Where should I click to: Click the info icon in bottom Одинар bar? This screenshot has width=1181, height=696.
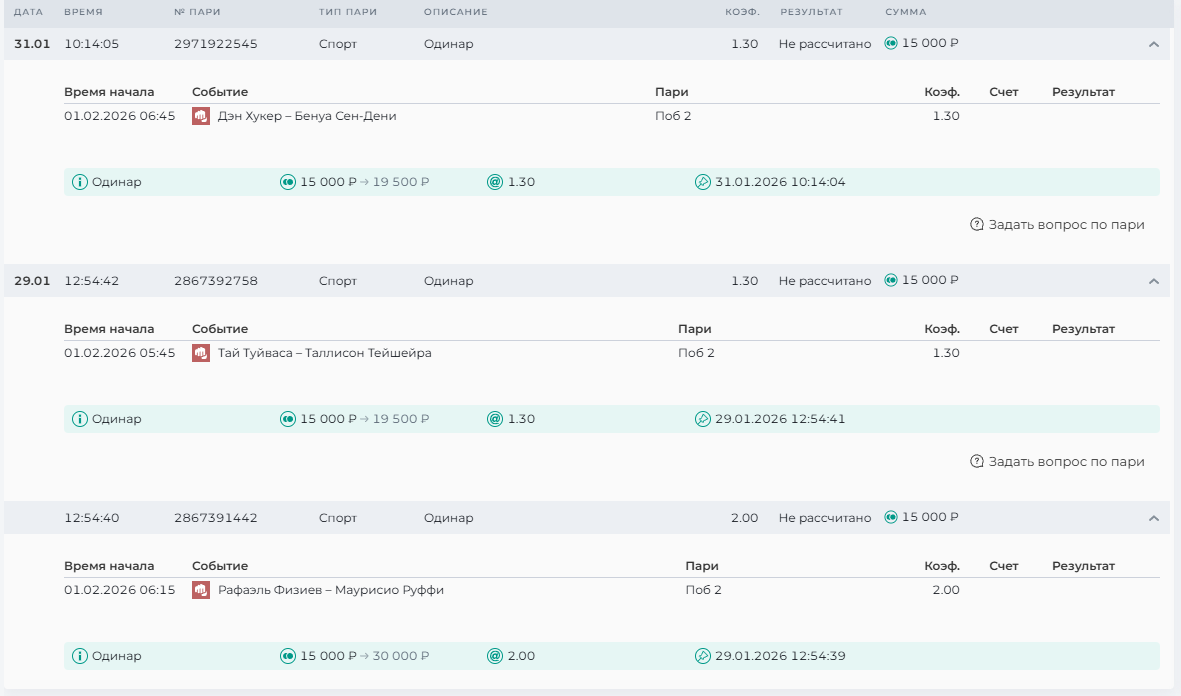(80, 656)
